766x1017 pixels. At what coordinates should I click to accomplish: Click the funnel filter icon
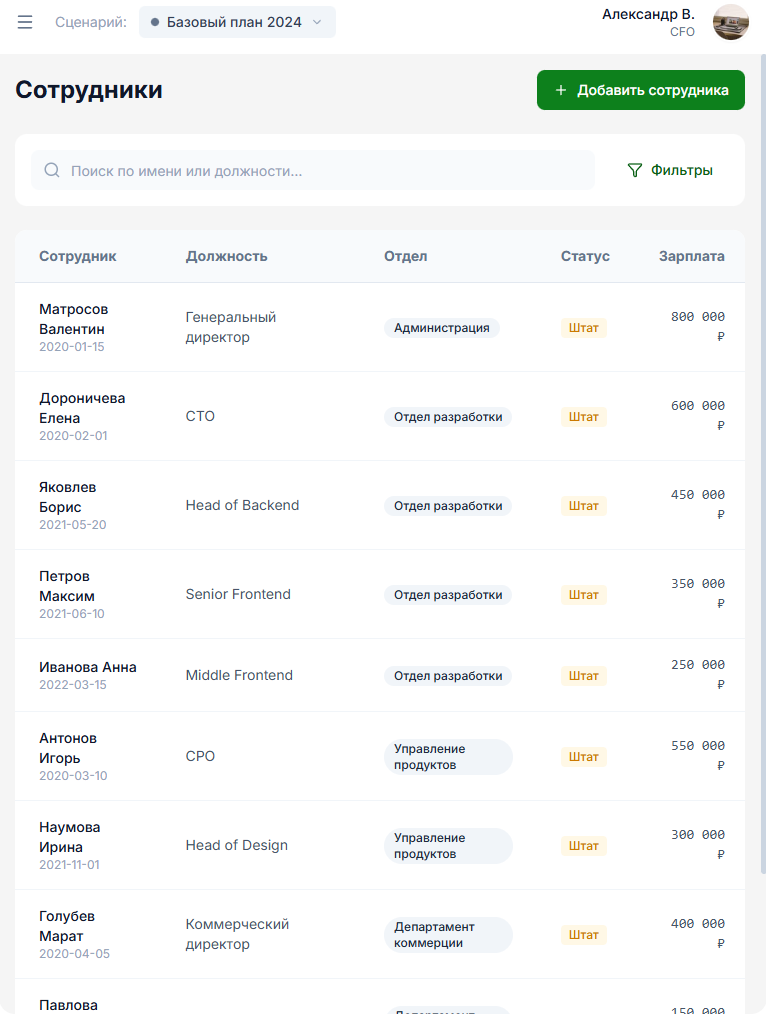click(x=634, y=171)
